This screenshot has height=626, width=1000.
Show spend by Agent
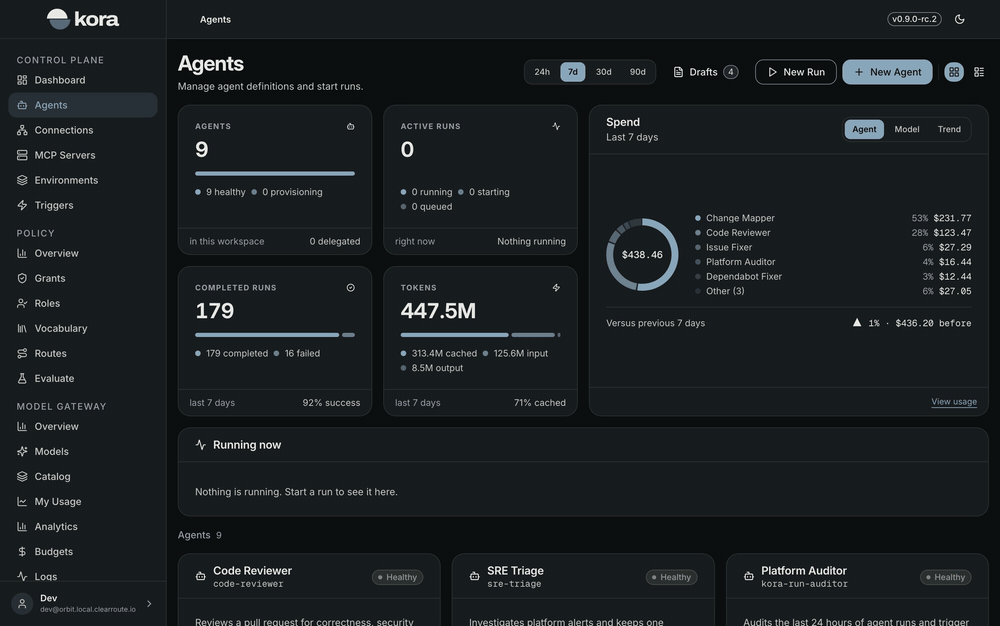(864, 129)
